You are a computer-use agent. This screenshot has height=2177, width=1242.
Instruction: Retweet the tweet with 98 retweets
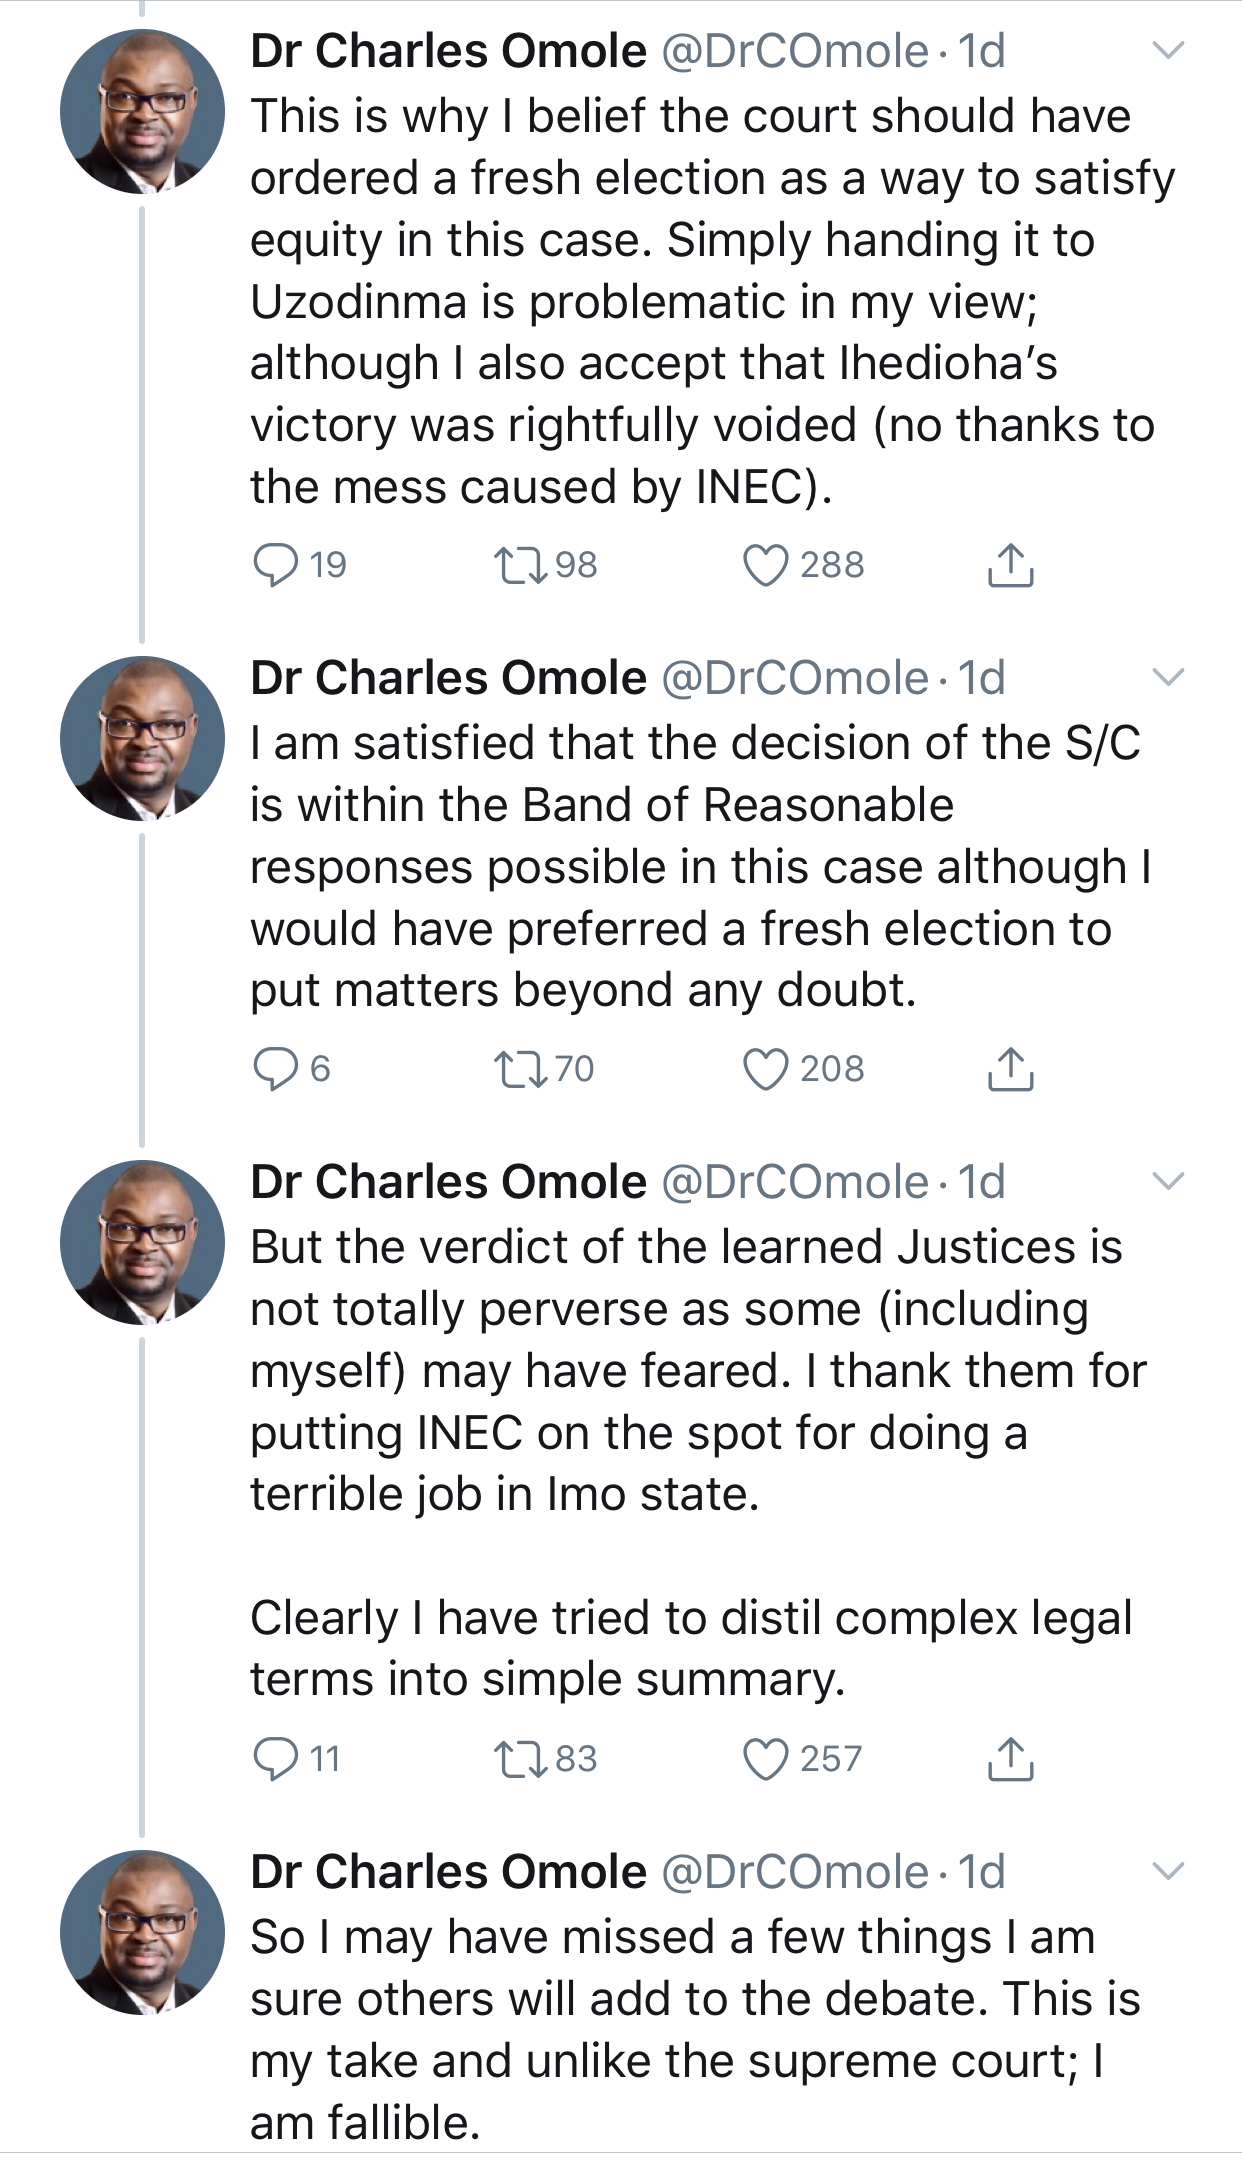point(521,565)
